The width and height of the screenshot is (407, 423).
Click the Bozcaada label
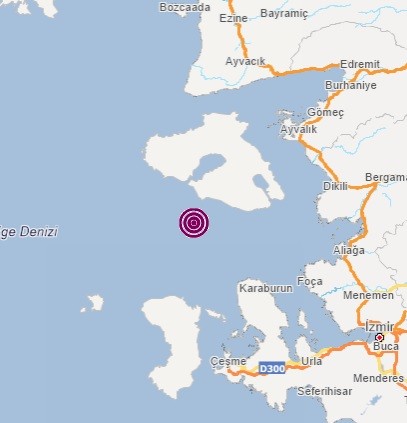[x=185, y=7]
